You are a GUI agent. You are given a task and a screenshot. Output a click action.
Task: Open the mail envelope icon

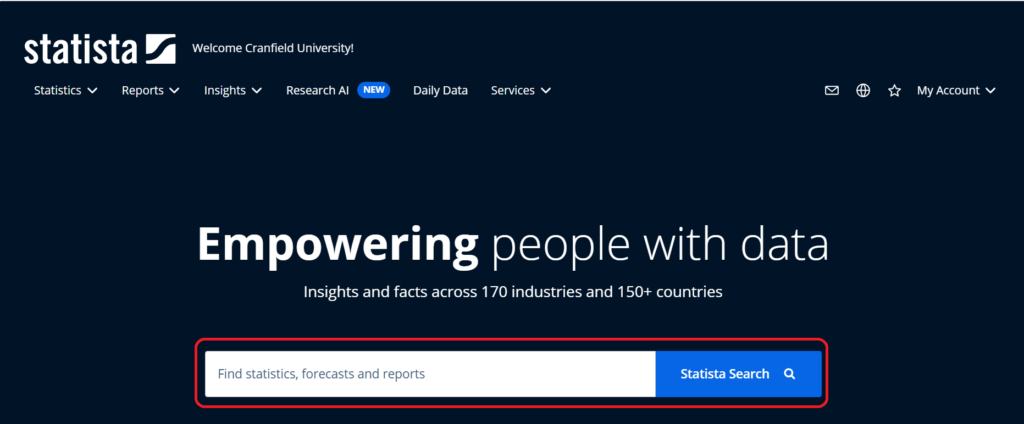tap(831, 91)
